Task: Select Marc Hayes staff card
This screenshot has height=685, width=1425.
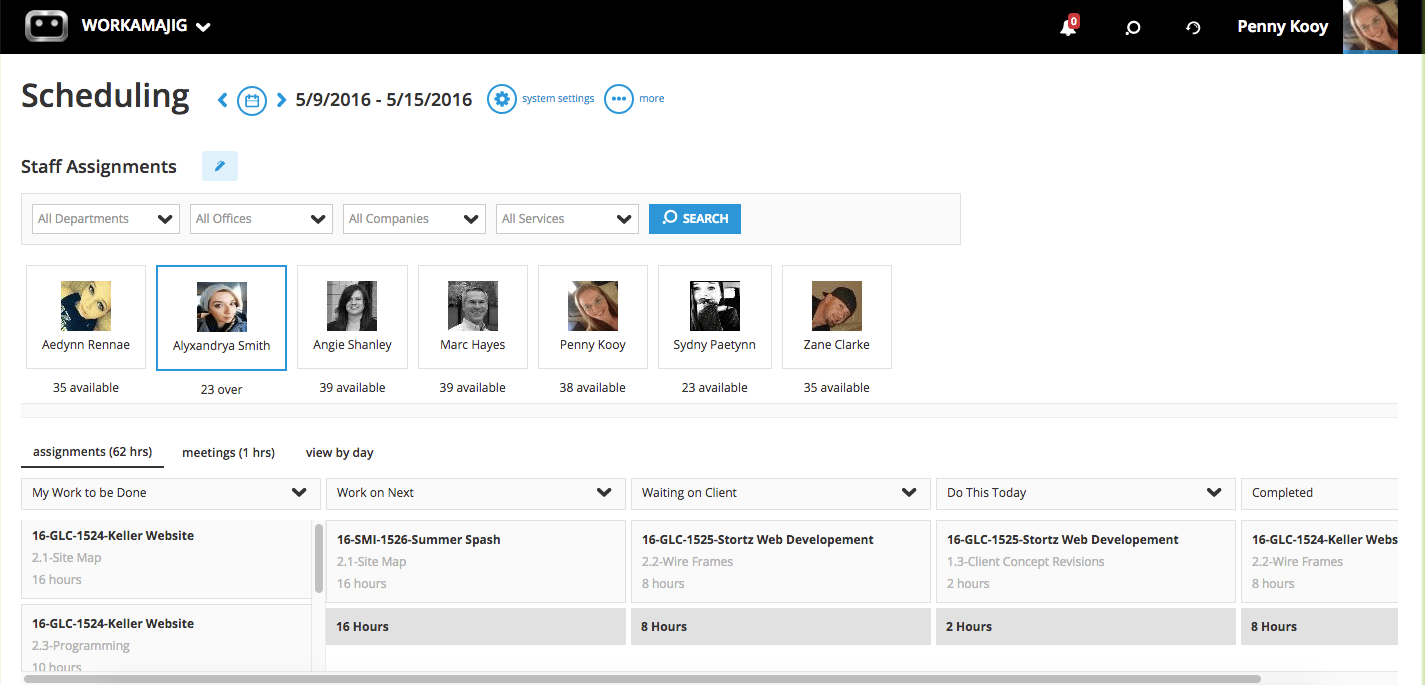Action: 472,317
